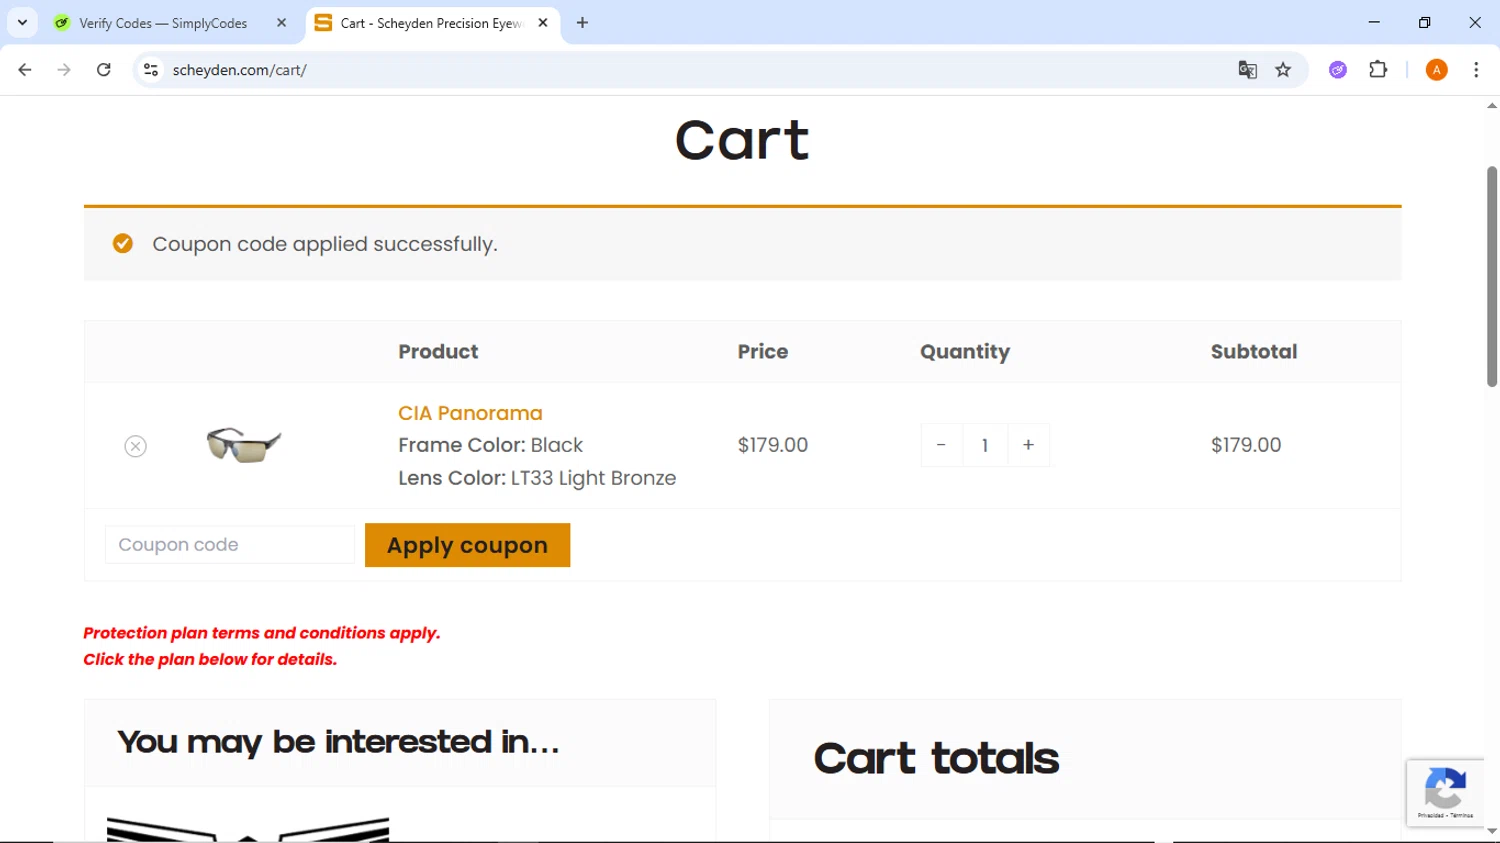Open the tab search dropdown arrow

tap(22, 22)
